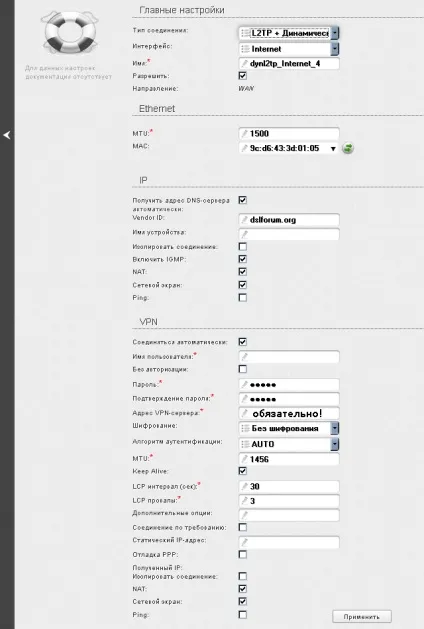Click the LCP interval field showing 30
The image size is (424, 629).
point(289,487)
